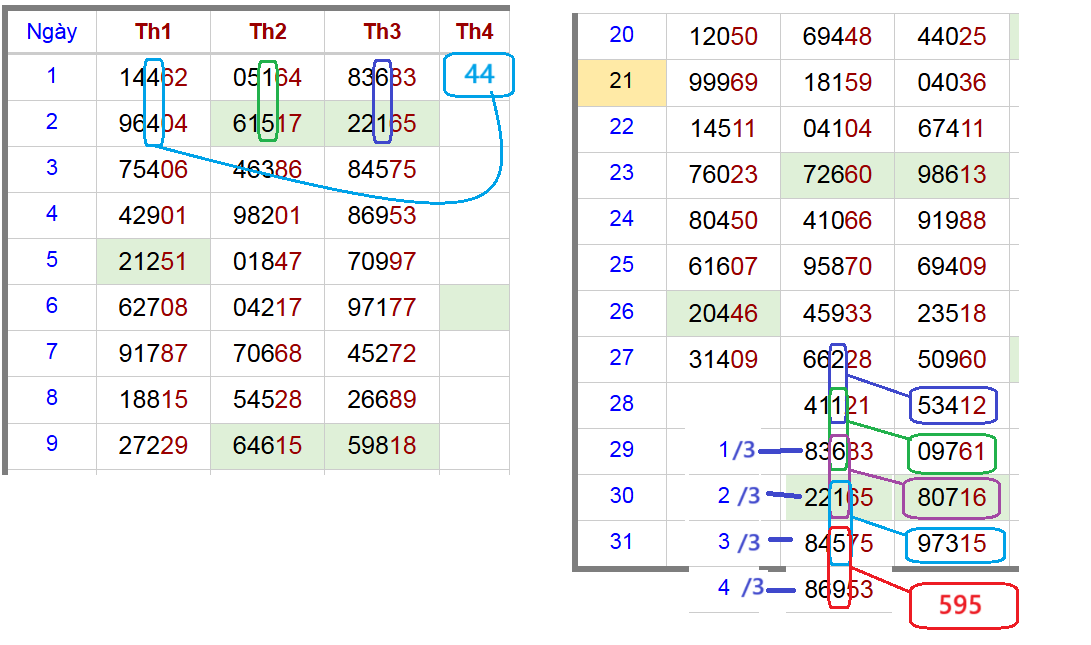Select the blue boxed cell 53412
The width and height of the screenshot is (1091, 645).
click(952, 406)
